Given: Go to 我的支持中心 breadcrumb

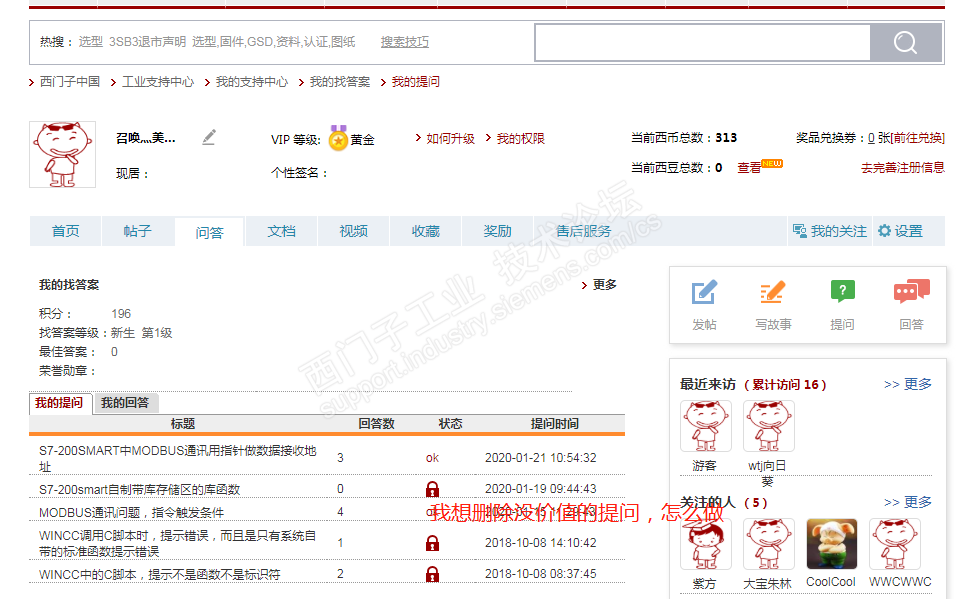Looking at the screenshot, I should coord(252,81).
